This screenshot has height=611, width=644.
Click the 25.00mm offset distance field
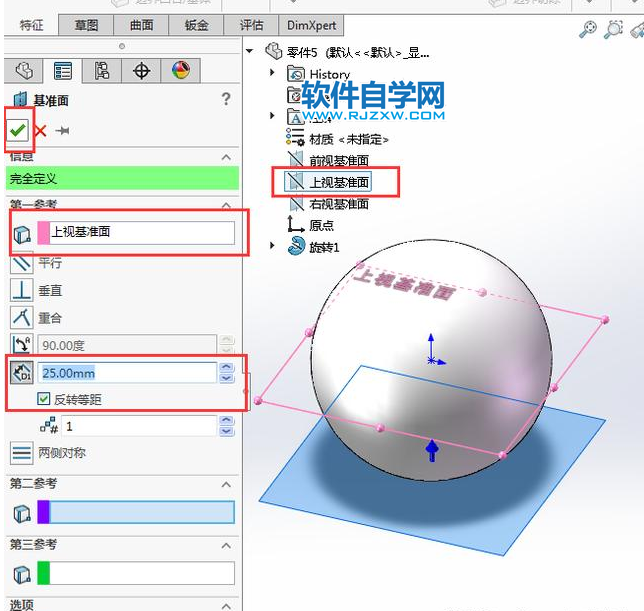tap(127, 373)
